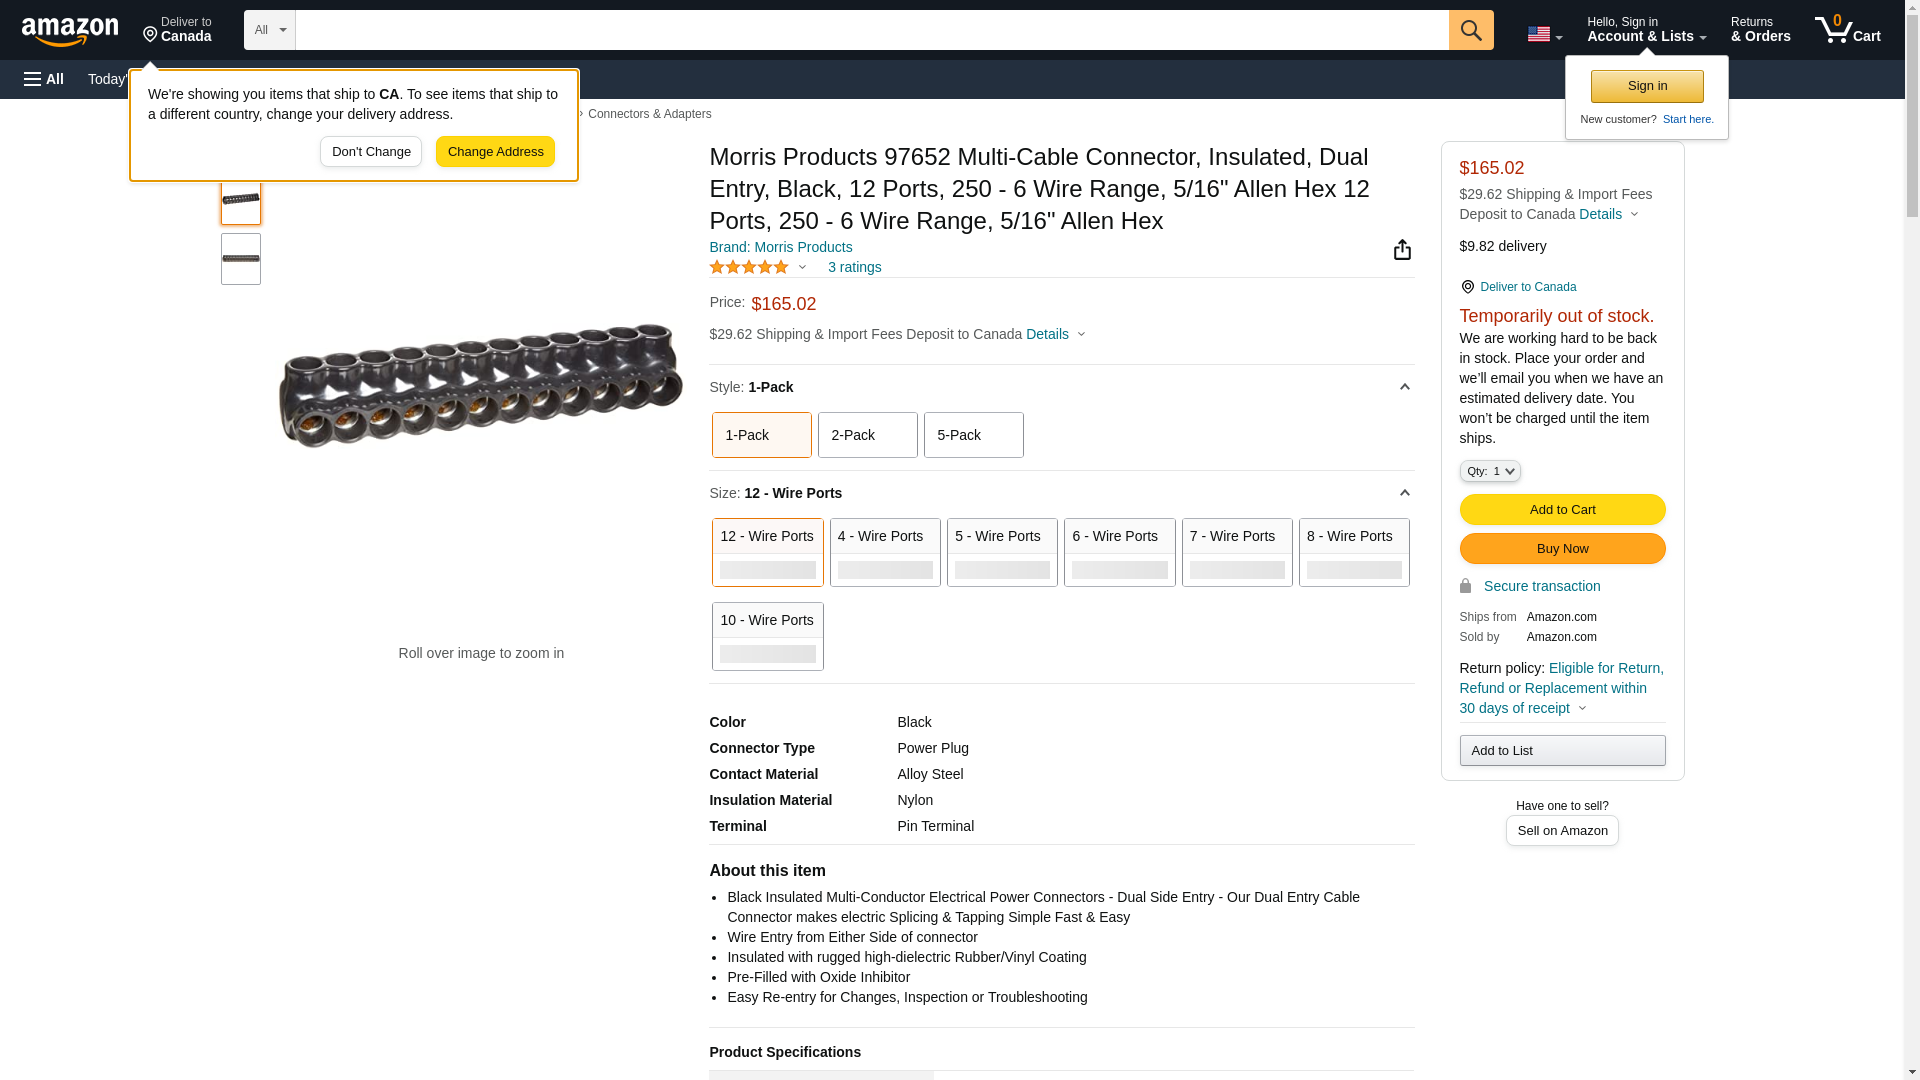Screen dimensions: 1920x1080
Task: Open the All search category dropdown
Action: [x=269, y=30]
